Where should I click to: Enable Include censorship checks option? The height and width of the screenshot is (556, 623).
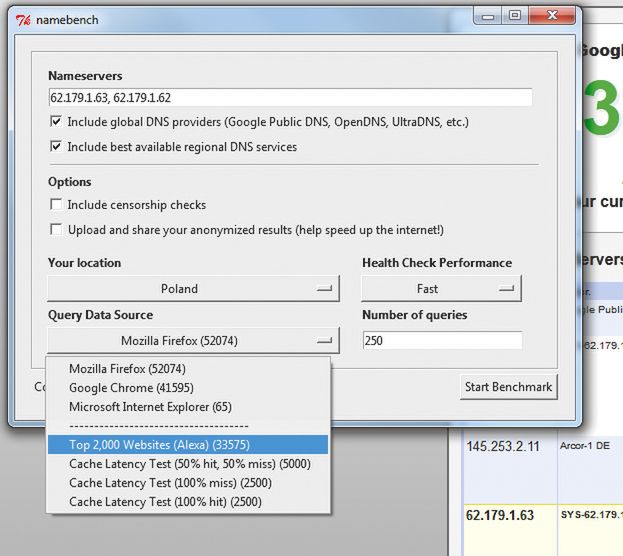click(x=56, y=204)
